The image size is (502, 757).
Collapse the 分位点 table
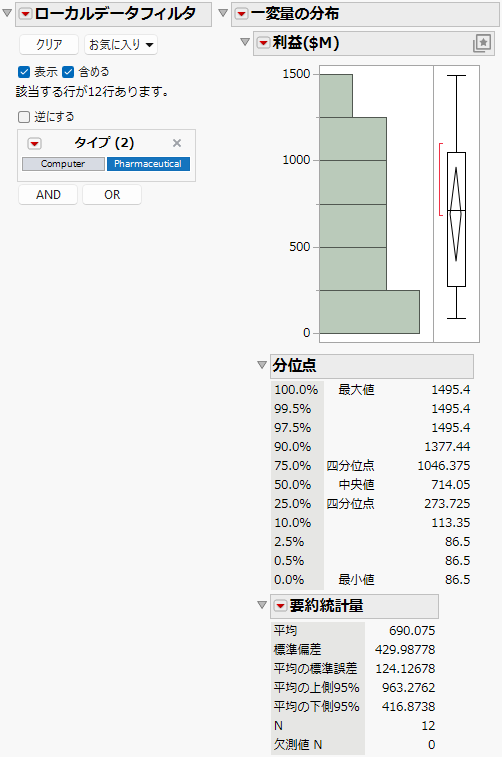click(262, 364)
